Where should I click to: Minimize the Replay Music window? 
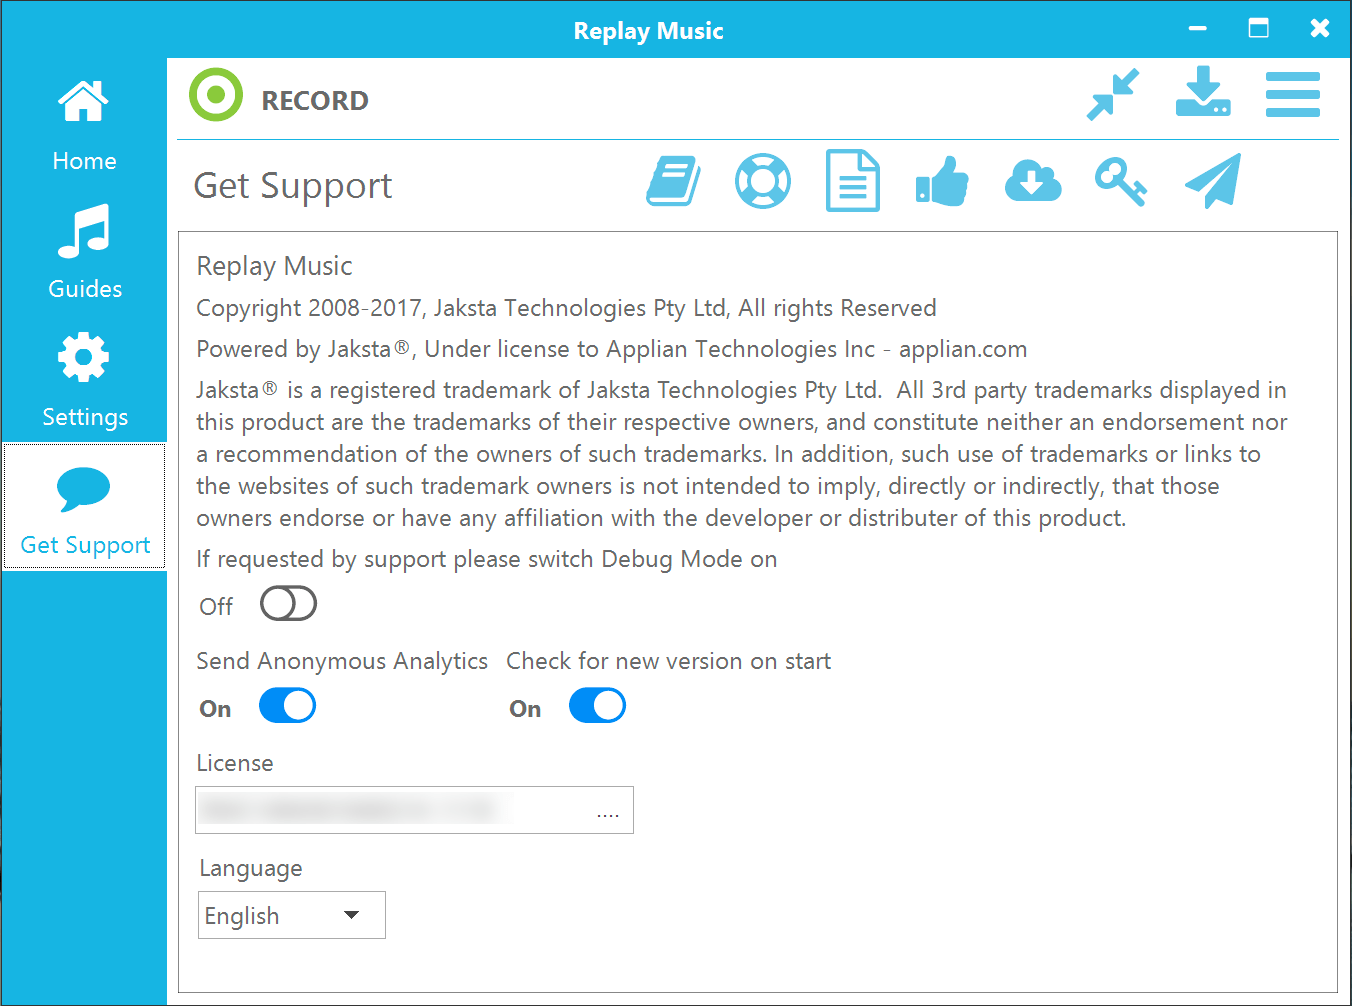click(1198, 29)
